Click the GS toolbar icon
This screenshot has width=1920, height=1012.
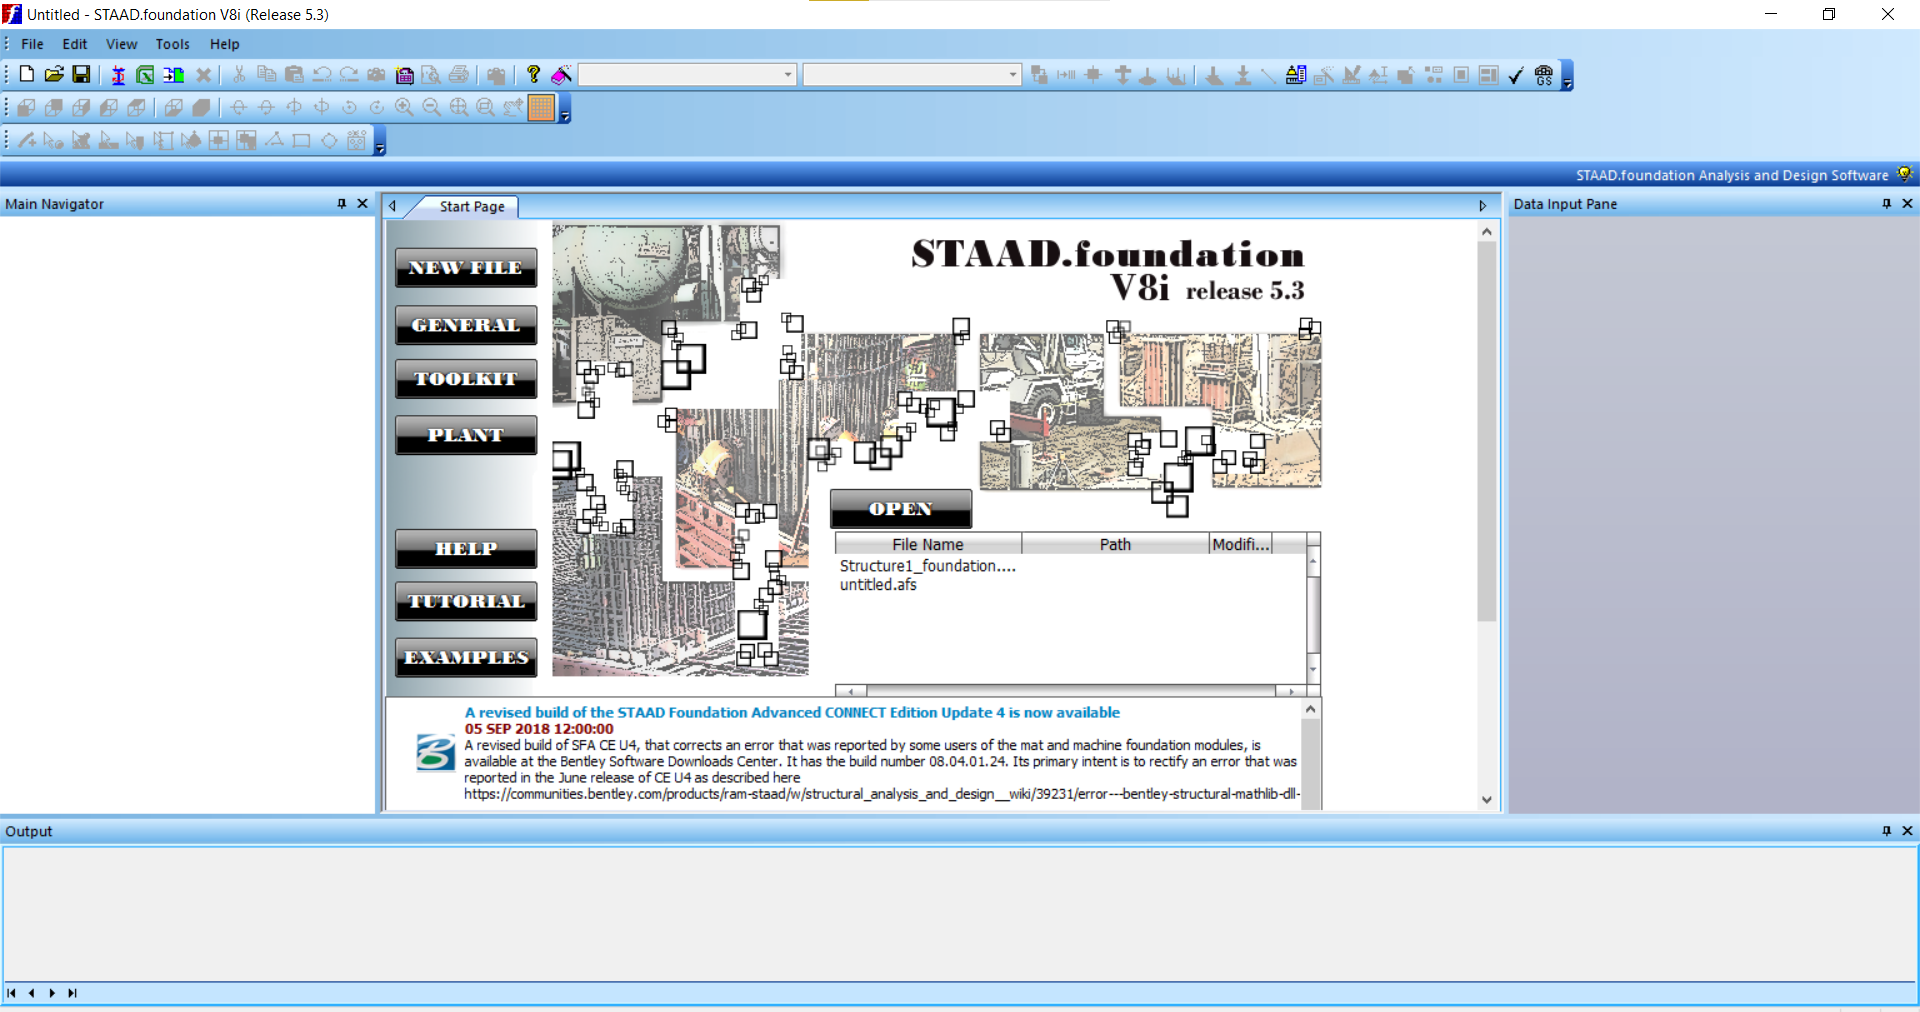[1544, 76]
